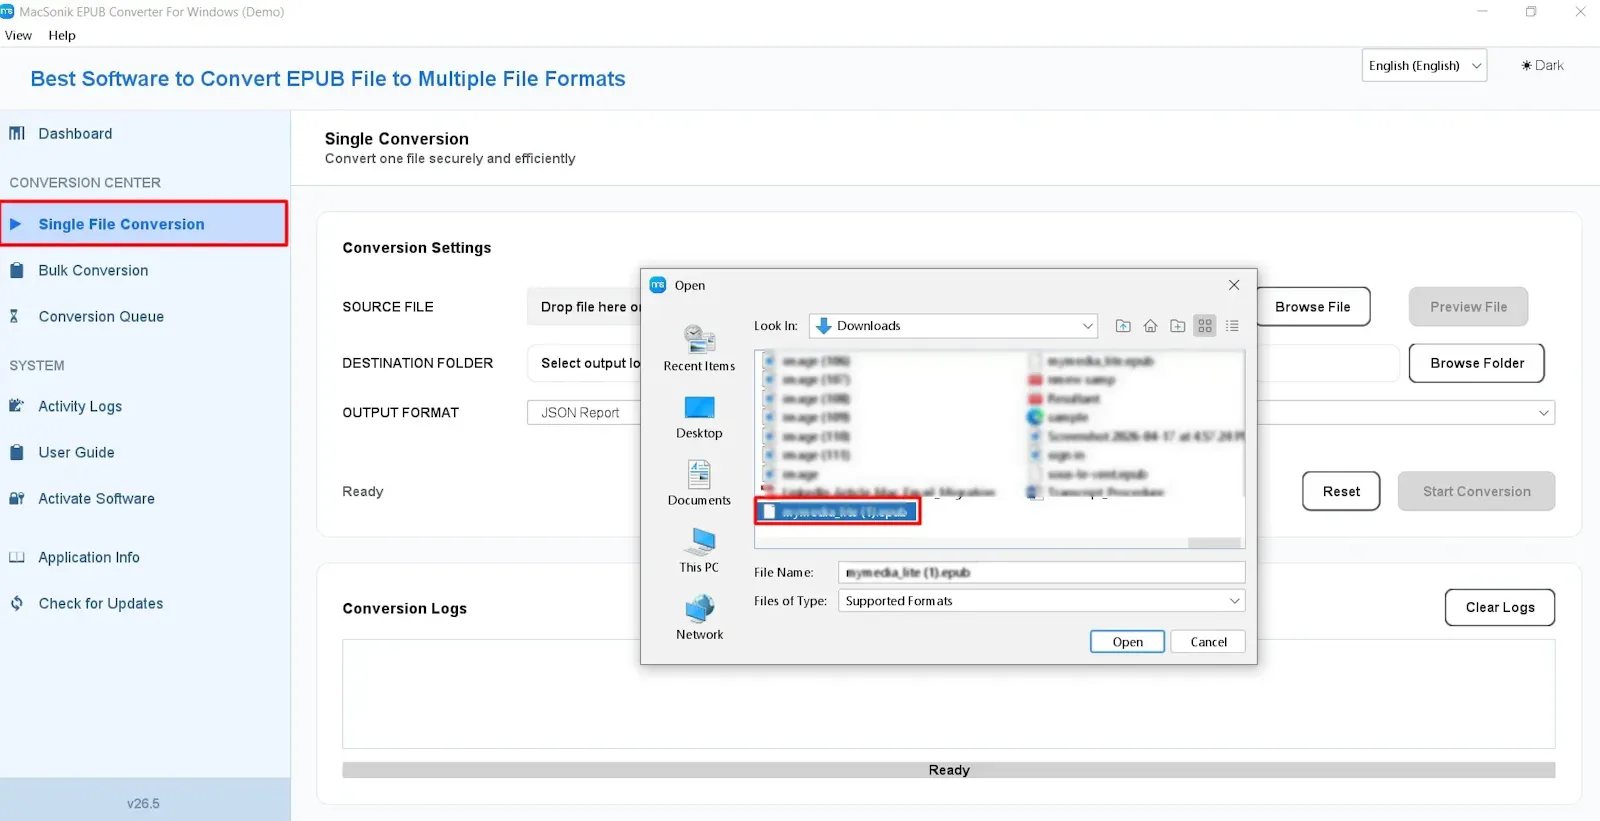Click the Single File Conversion arrow icon
1600x821 pixels.
pyautogui.click(x=15, y=224)
